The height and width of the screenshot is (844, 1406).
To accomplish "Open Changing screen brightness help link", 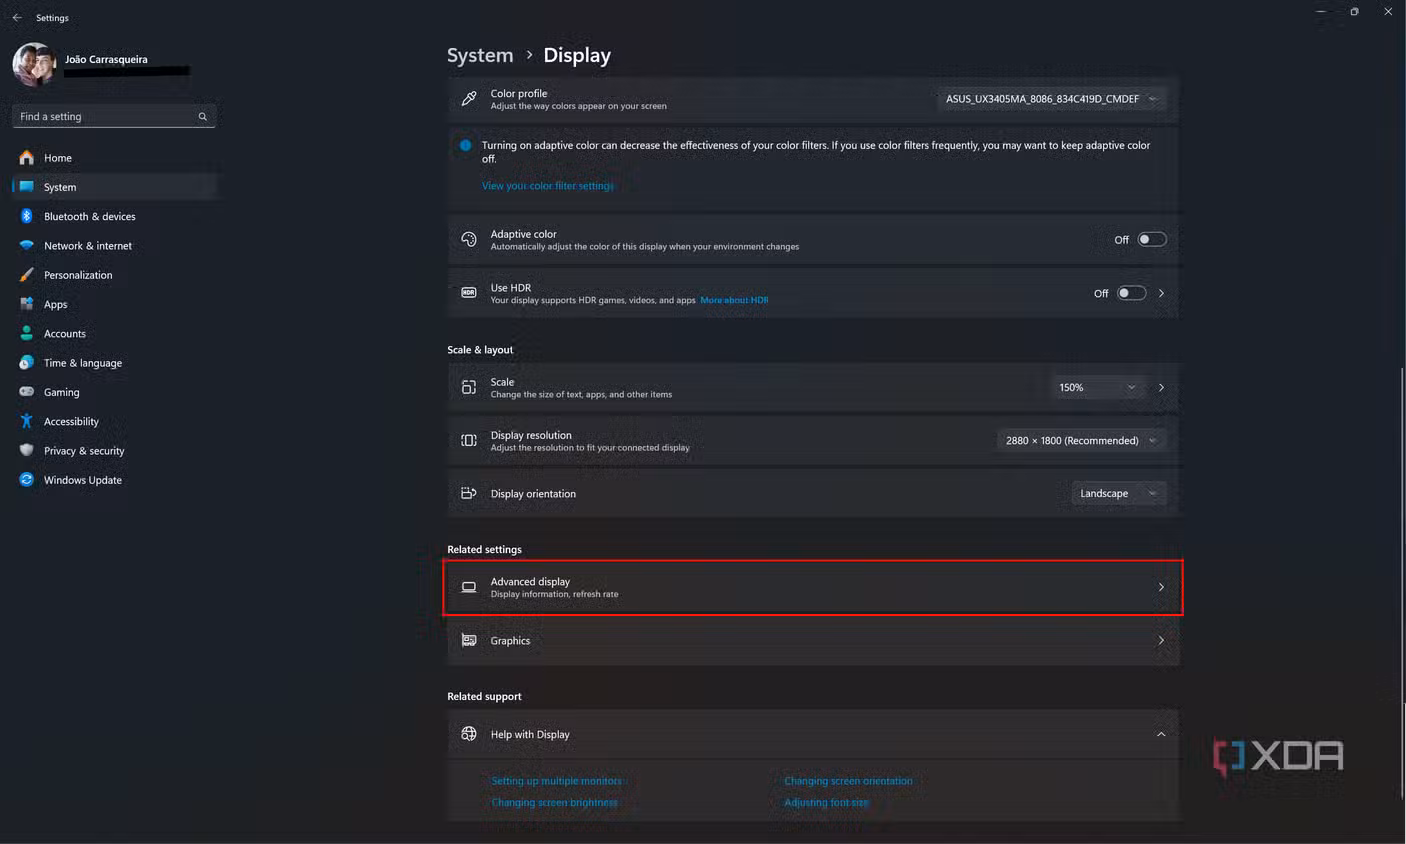I will (x=554, y=802).
